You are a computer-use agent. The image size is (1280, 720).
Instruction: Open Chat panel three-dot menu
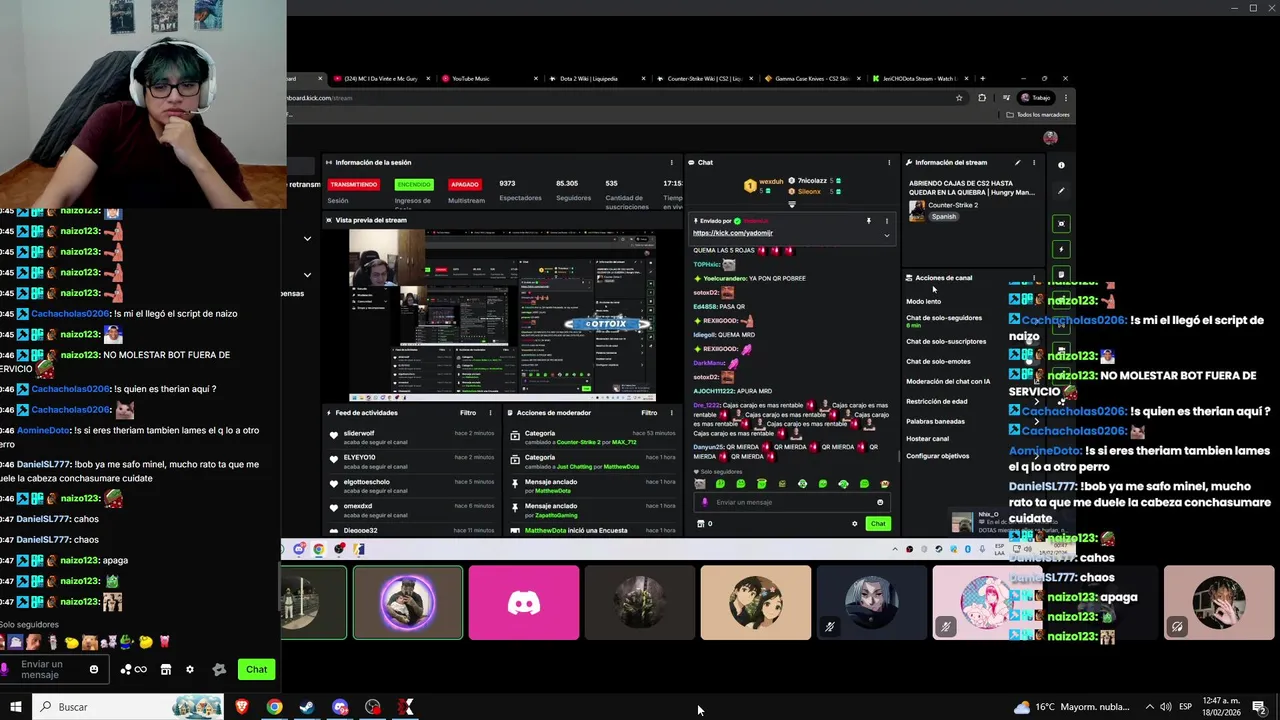click(889, 162)
